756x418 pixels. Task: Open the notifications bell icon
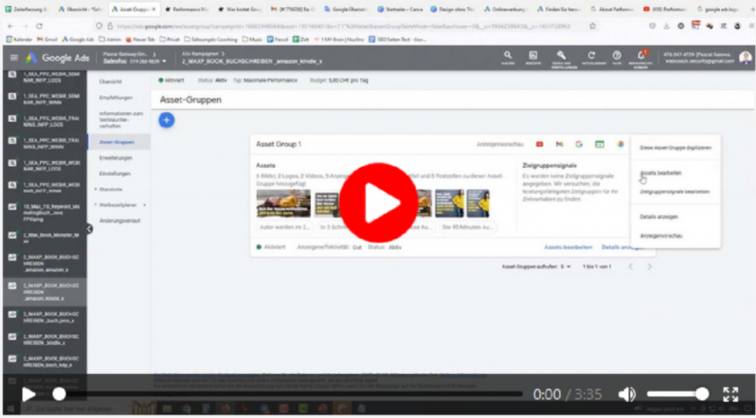click(x=641, y=57)
